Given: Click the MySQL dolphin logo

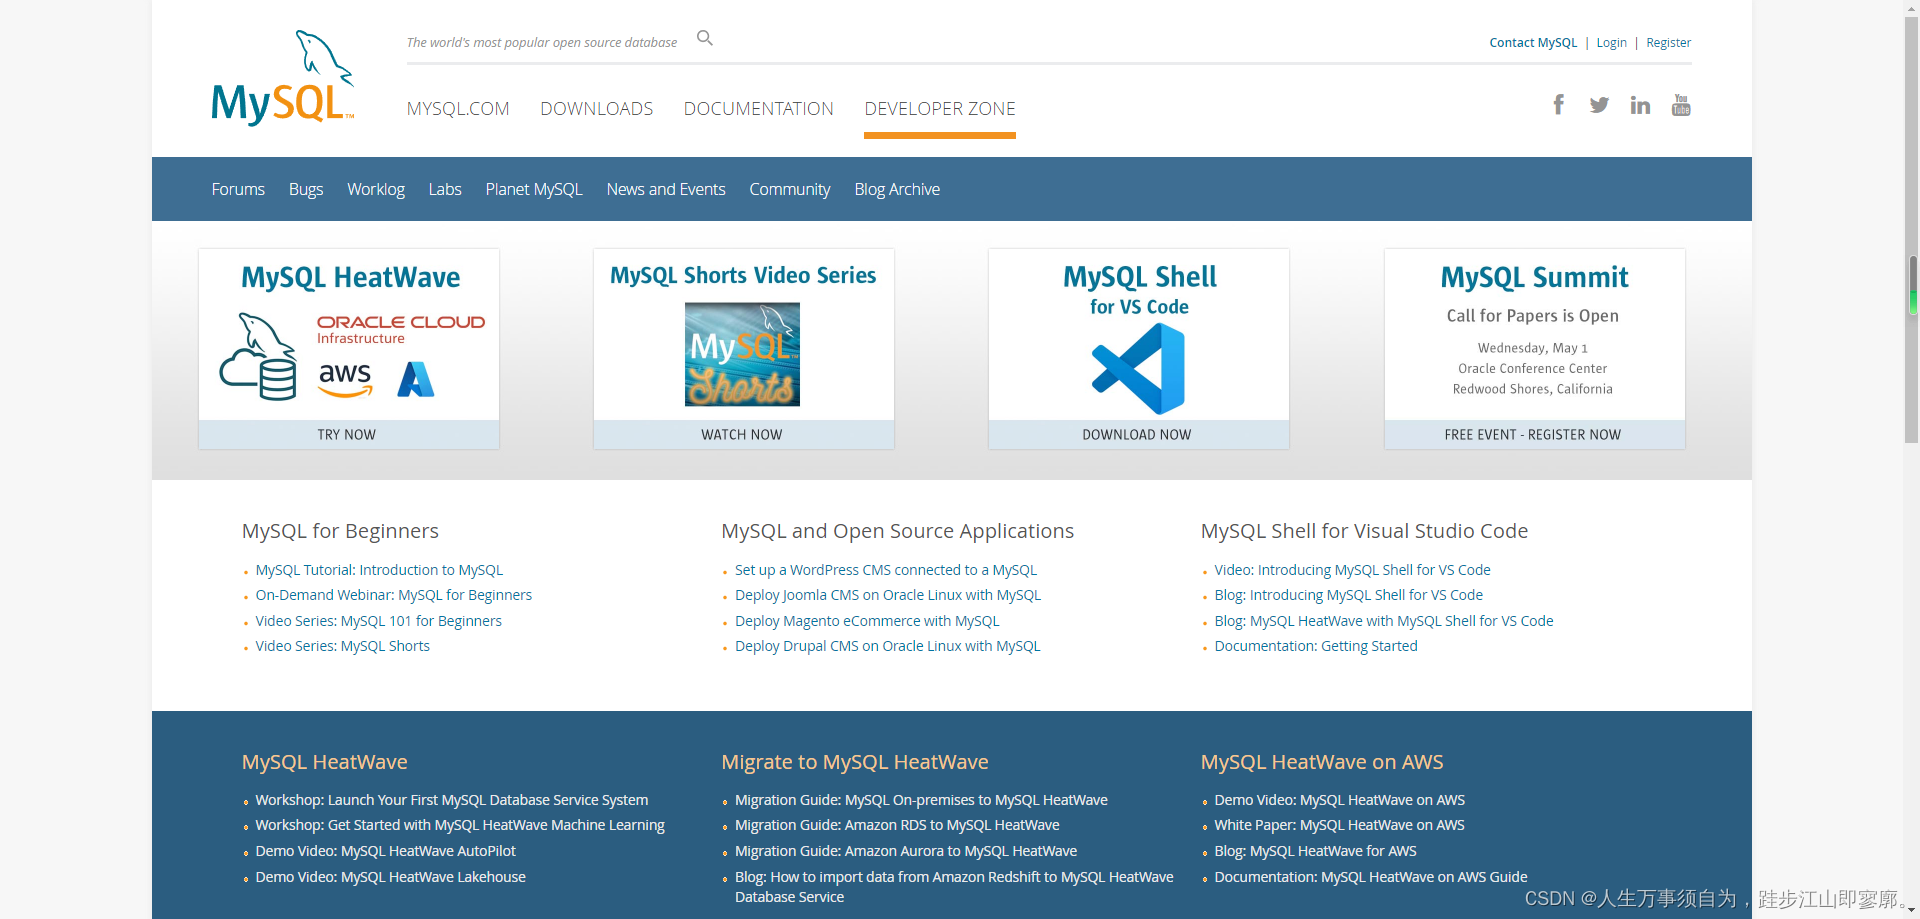Looking at the screenshot, I should (283, 78).
